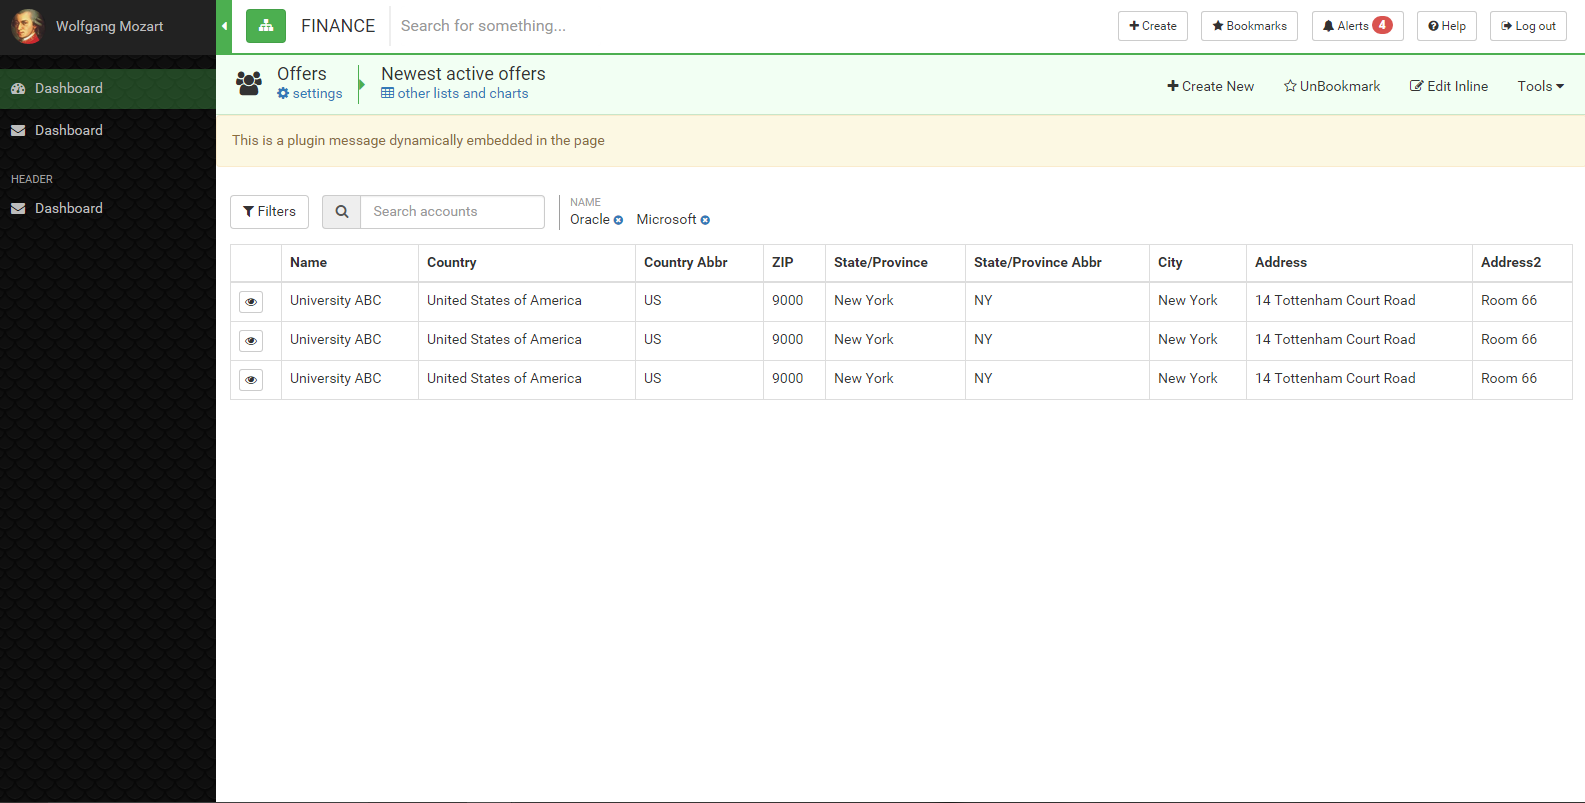
Task: Click Create New
Action: coord(1210,86)
